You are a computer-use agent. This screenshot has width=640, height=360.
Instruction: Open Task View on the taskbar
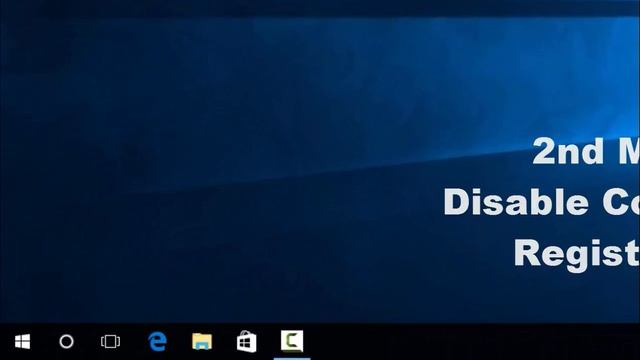point(110,342)
